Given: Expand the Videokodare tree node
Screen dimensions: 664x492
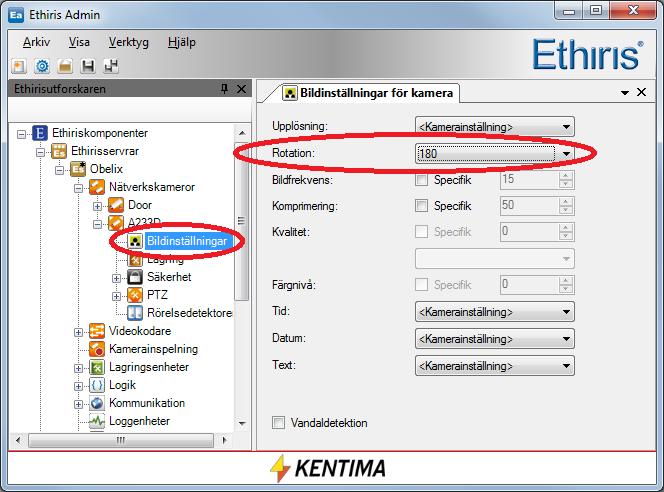Looking at the screenshot, I should tap(78, 332).
